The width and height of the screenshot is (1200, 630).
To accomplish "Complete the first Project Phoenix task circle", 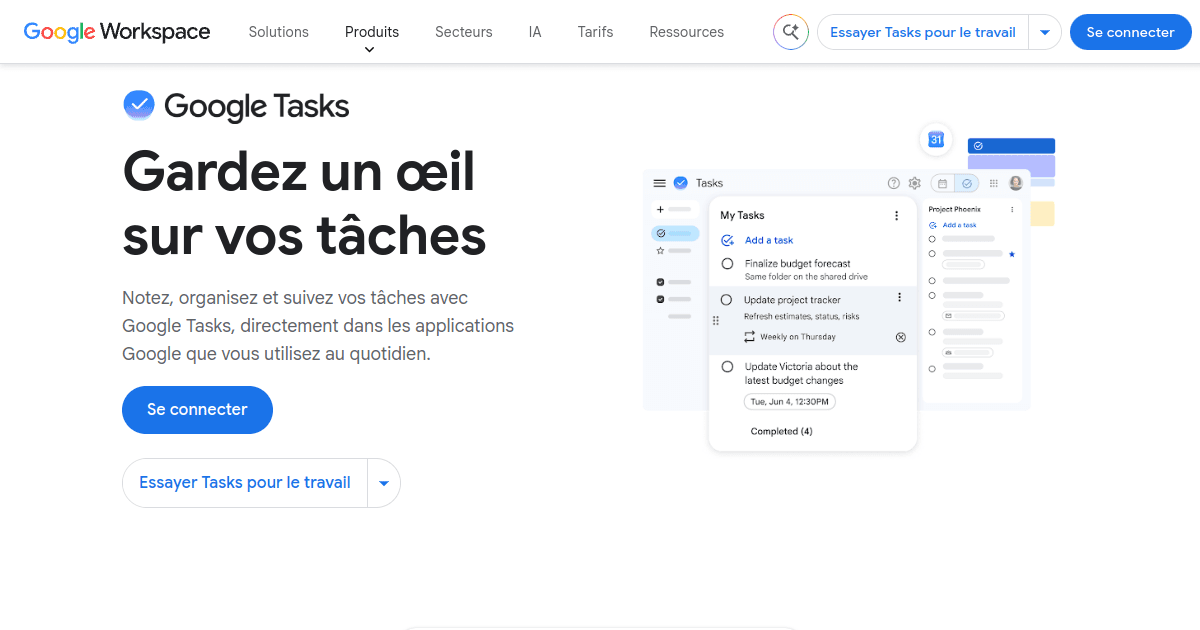I will click(x=932, y=239).
